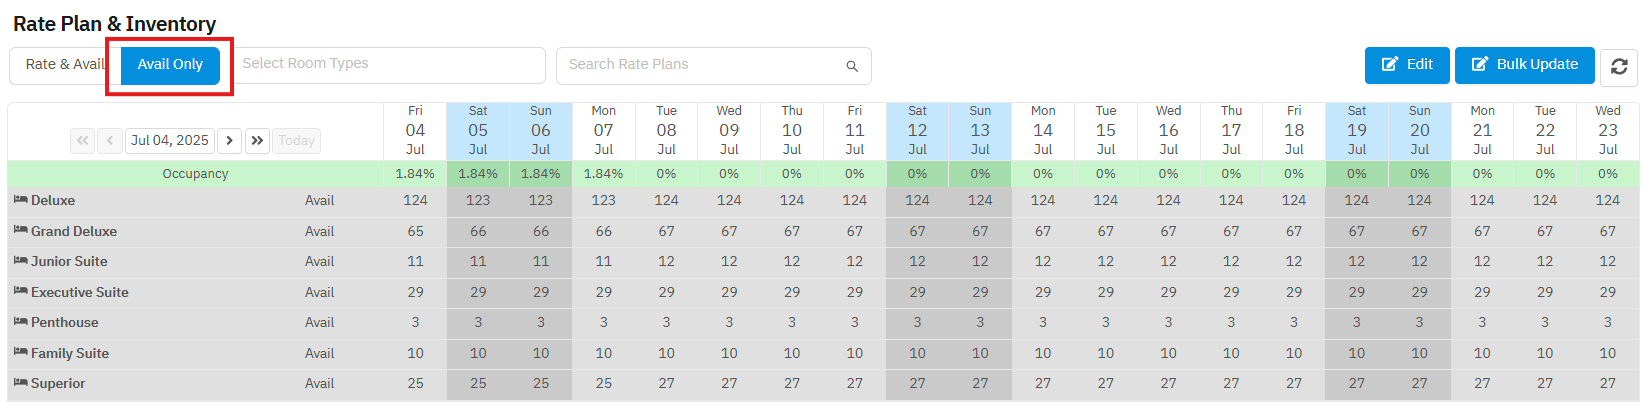This screenshot has width=1651, height=419.
Task: Switch to Rate & Avail view
Action: (62, 65)
